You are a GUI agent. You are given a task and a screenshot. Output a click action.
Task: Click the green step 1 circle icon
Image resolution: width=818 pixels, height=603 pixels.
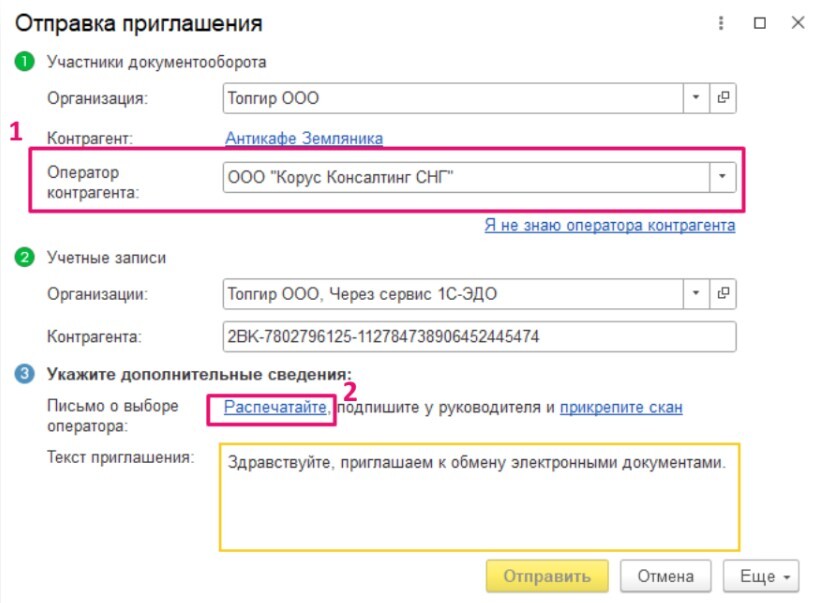click(x=23, y=62)
